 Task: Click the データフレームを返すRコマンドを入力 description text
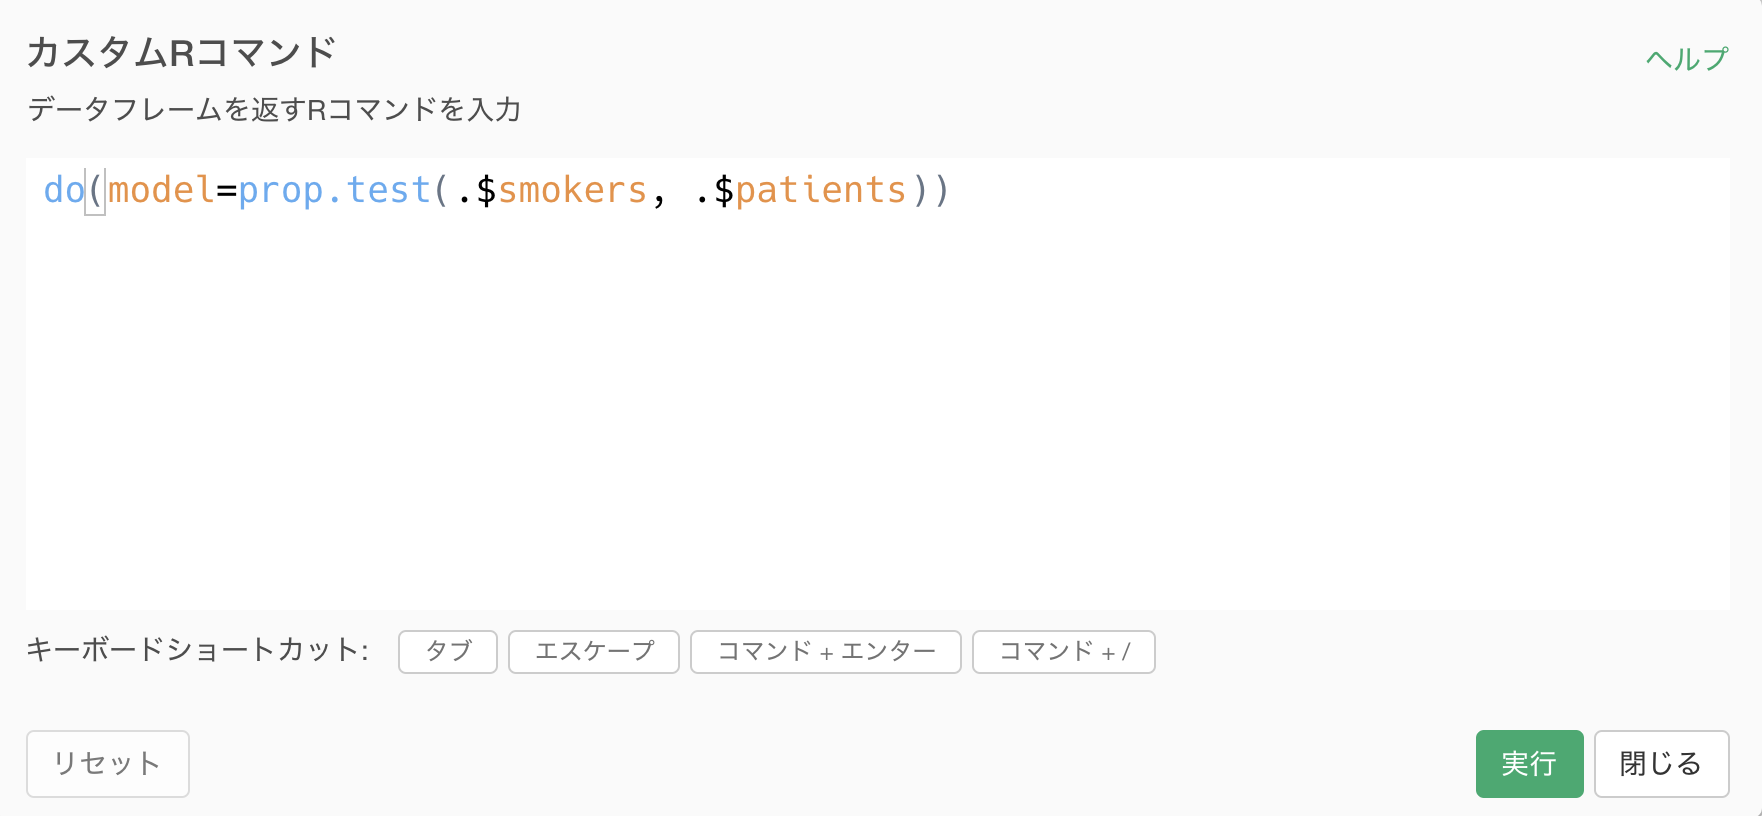274,109
